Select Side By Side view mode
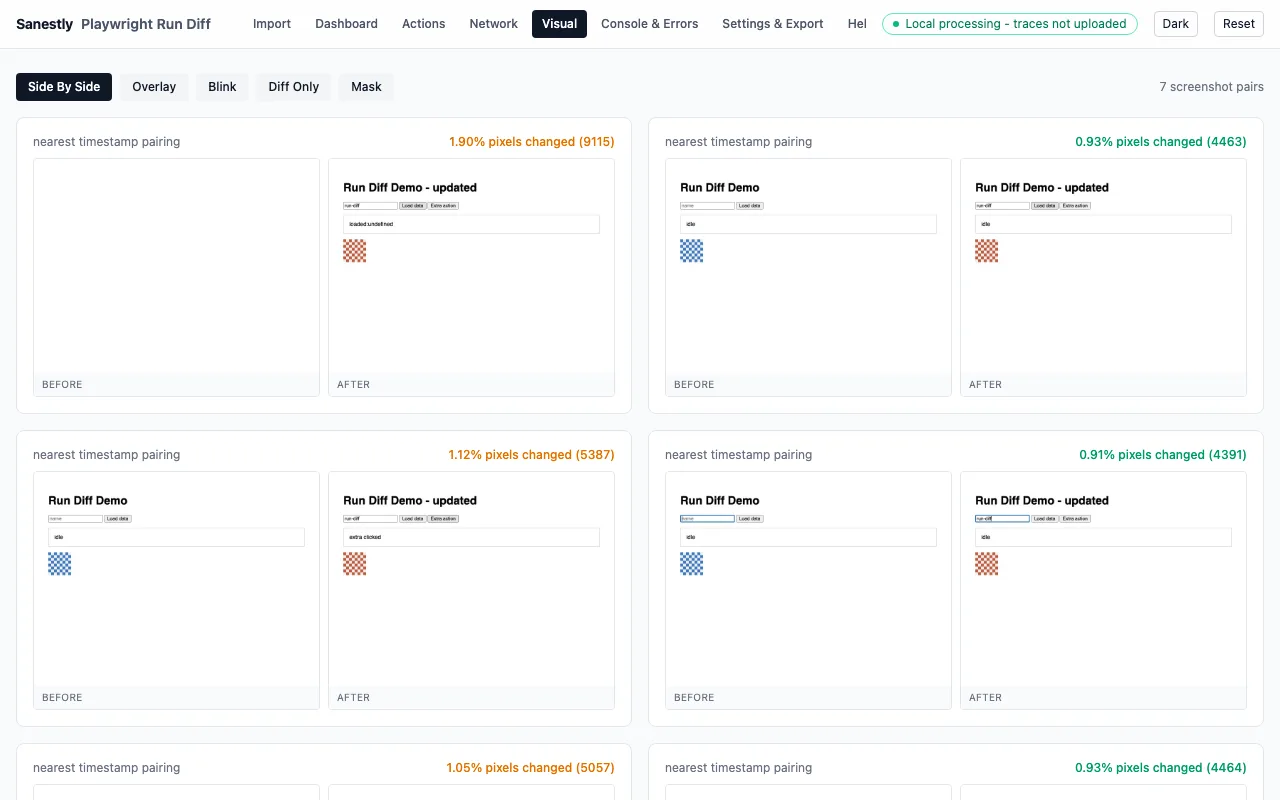 click(x=64, y=87)
